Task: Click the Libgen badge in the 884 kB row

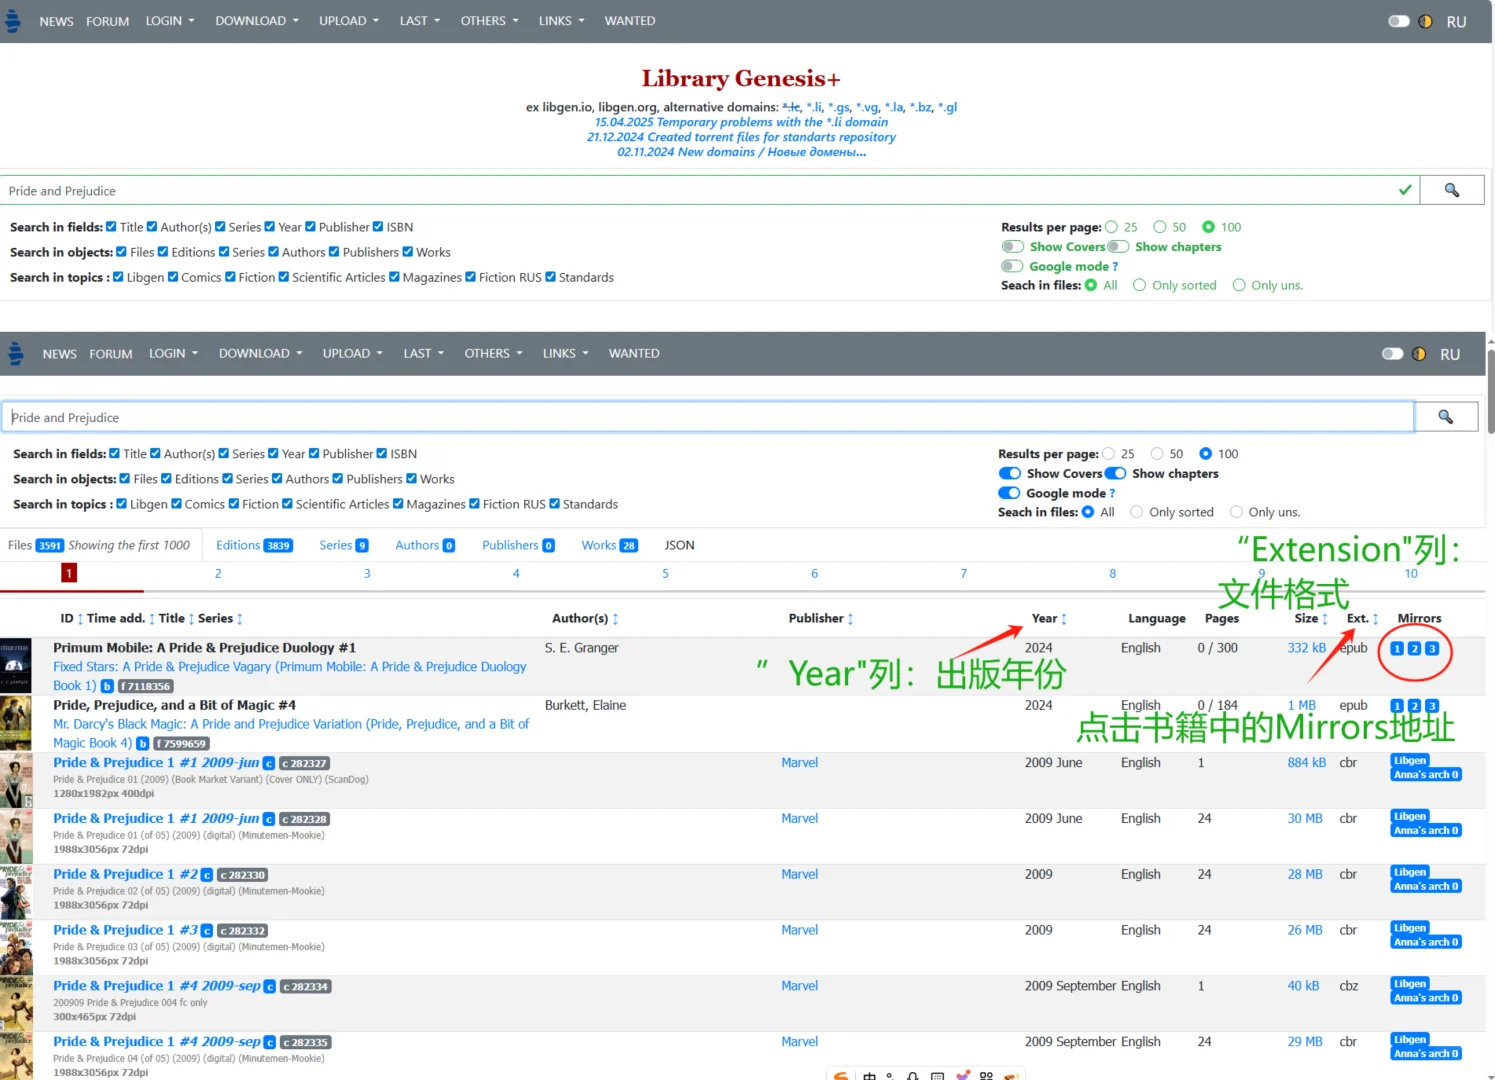Action: click(x=1410, y=761)
